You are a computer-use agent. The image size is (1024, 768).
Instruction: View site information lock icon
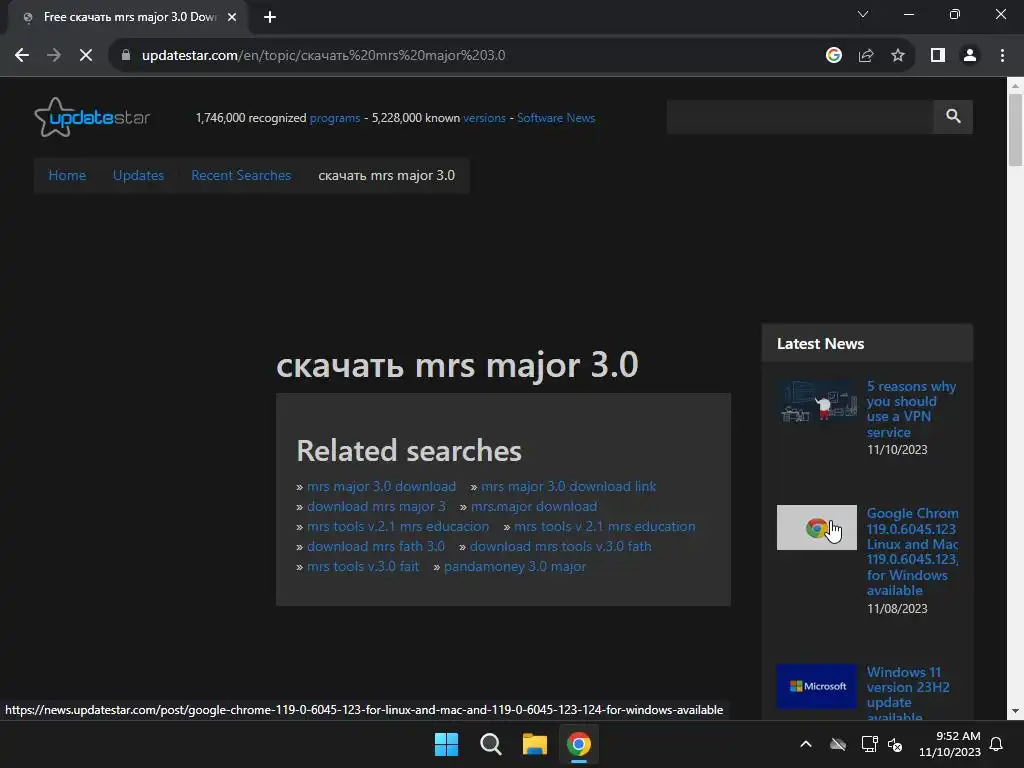click(x=126, y=56)
